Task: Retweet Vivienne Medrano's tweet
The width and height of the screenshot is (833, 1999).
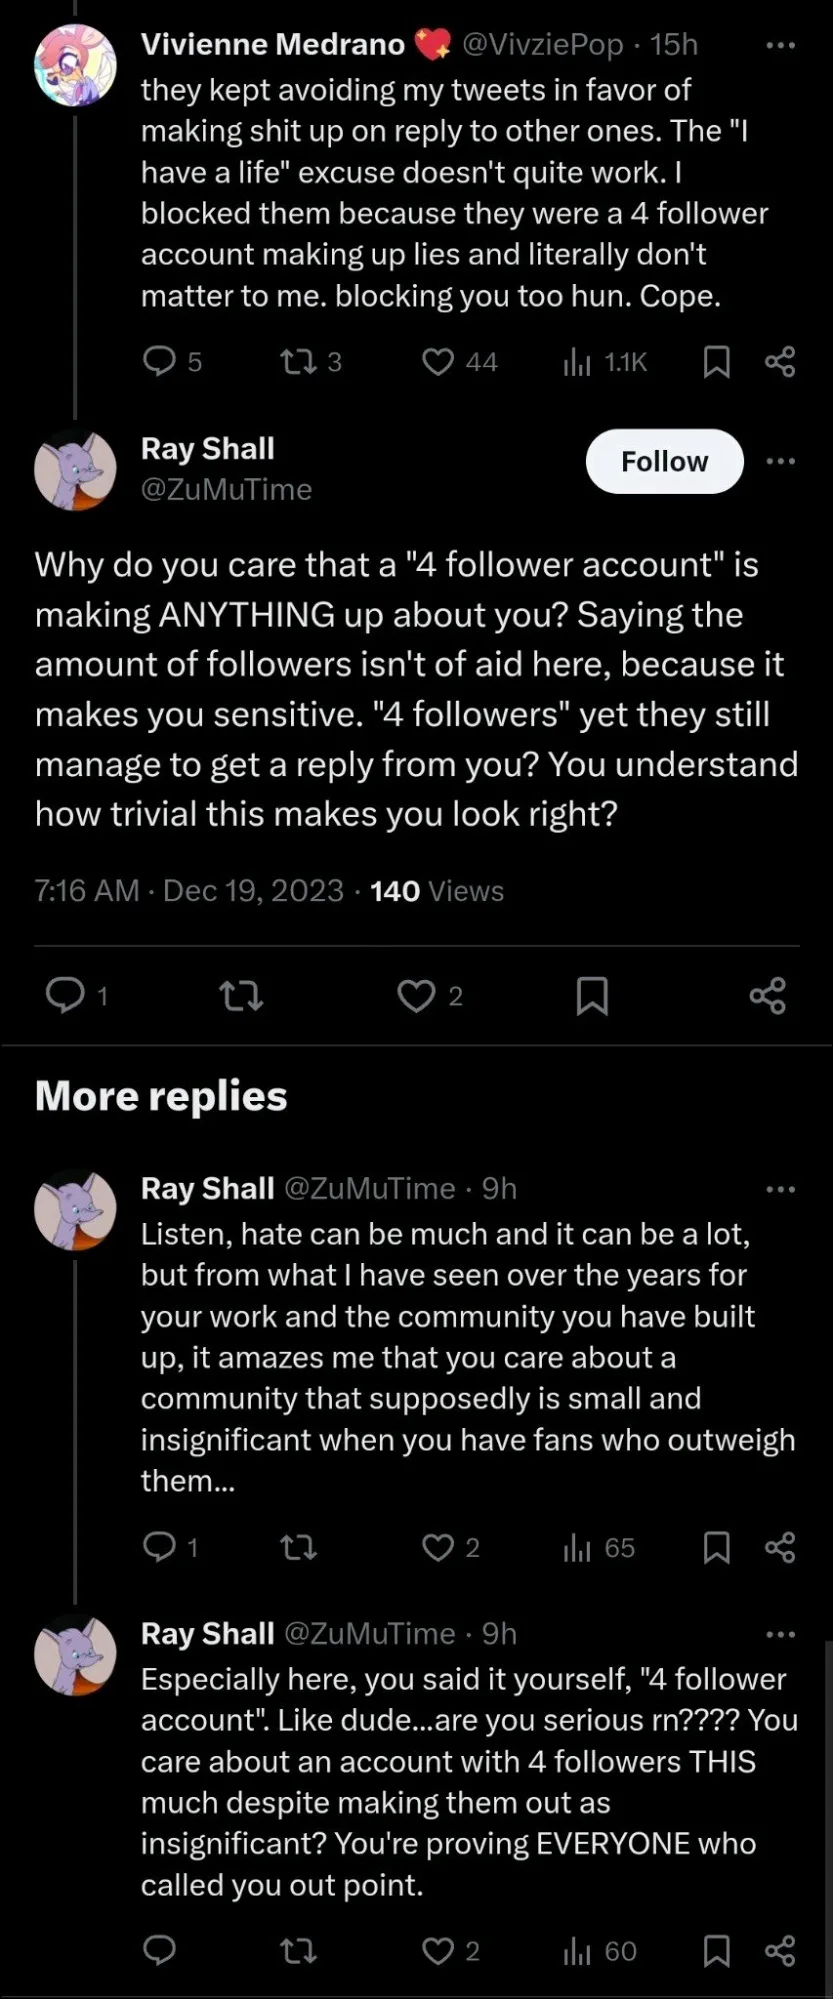Action: coord(297,361)
